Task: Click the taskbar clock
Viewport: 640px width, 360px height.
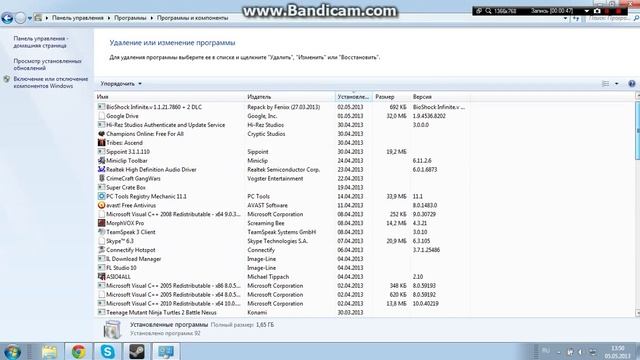Action: 618,352
